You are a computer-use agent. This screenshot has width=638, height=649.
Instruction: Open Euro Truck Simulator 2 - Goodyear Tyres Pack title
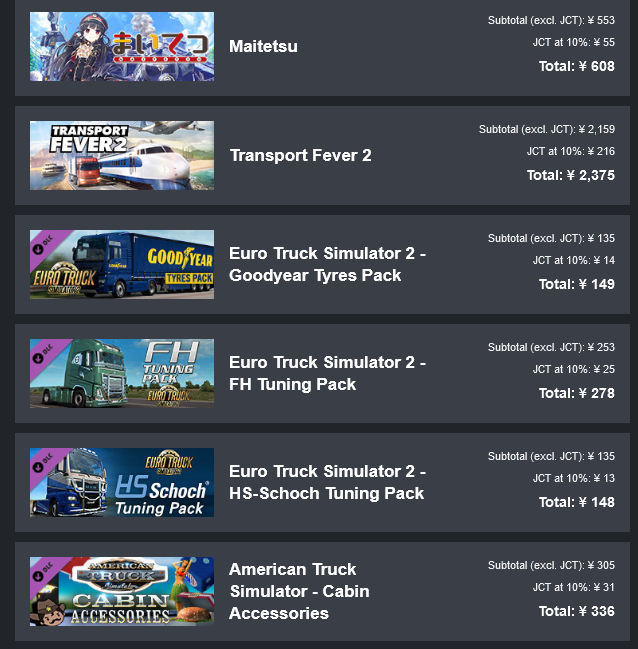(x=327, y=264)
